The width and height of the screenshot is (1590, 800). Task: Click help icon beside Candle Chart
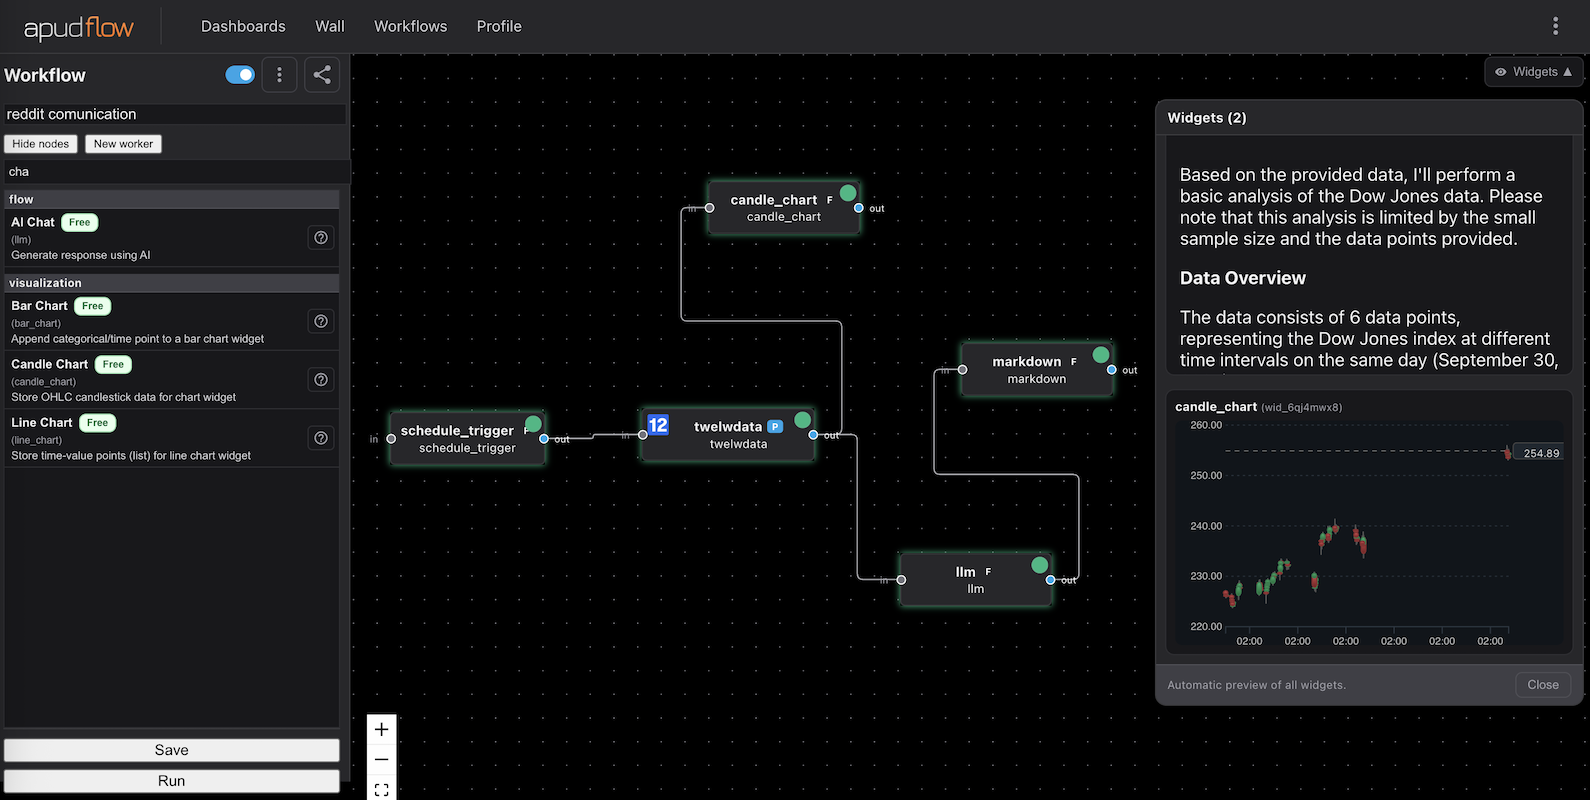tap(321, 380)
